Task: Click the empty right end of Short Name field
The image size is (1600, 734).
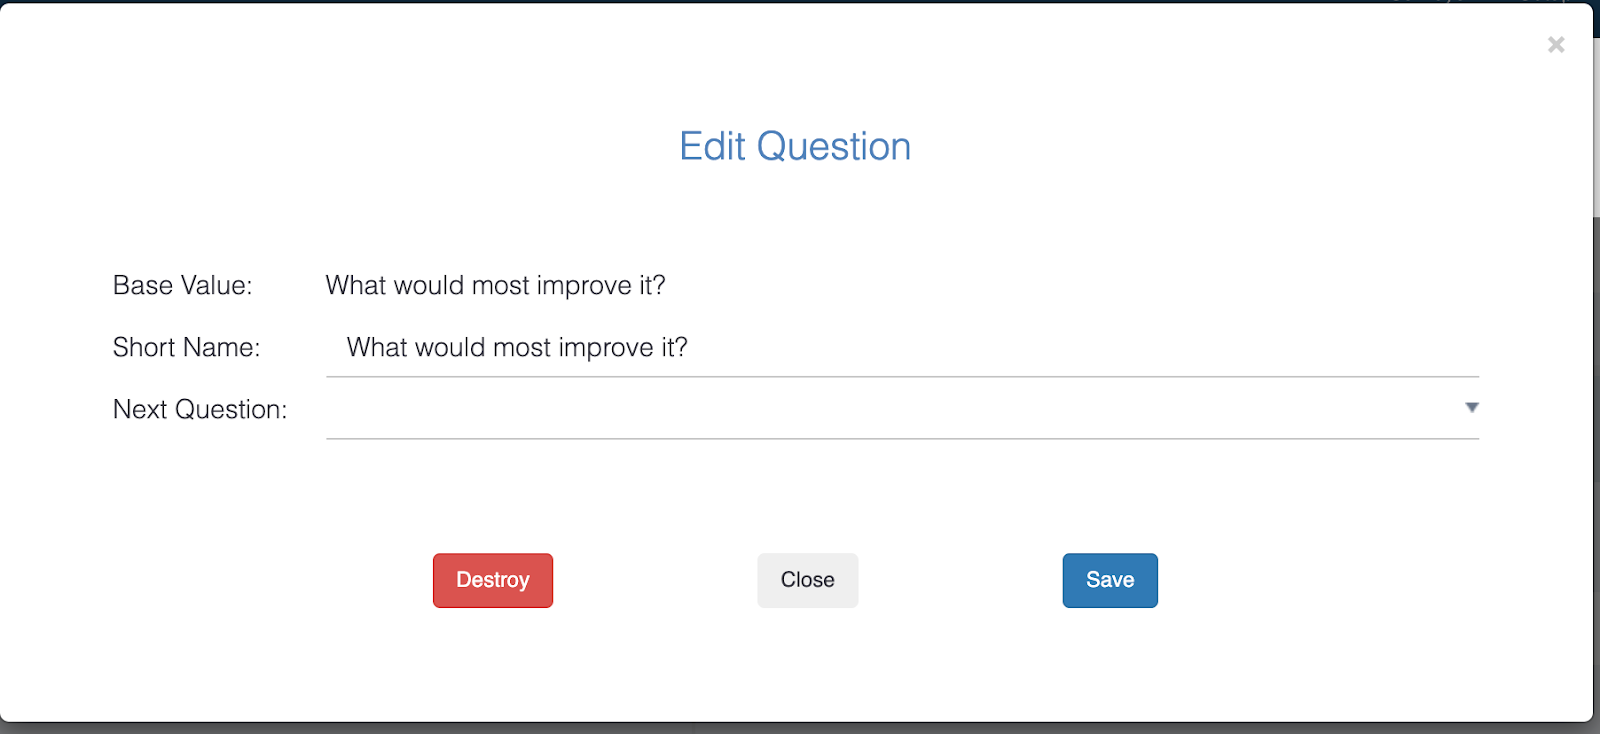Action: [x=1300, y=348]
